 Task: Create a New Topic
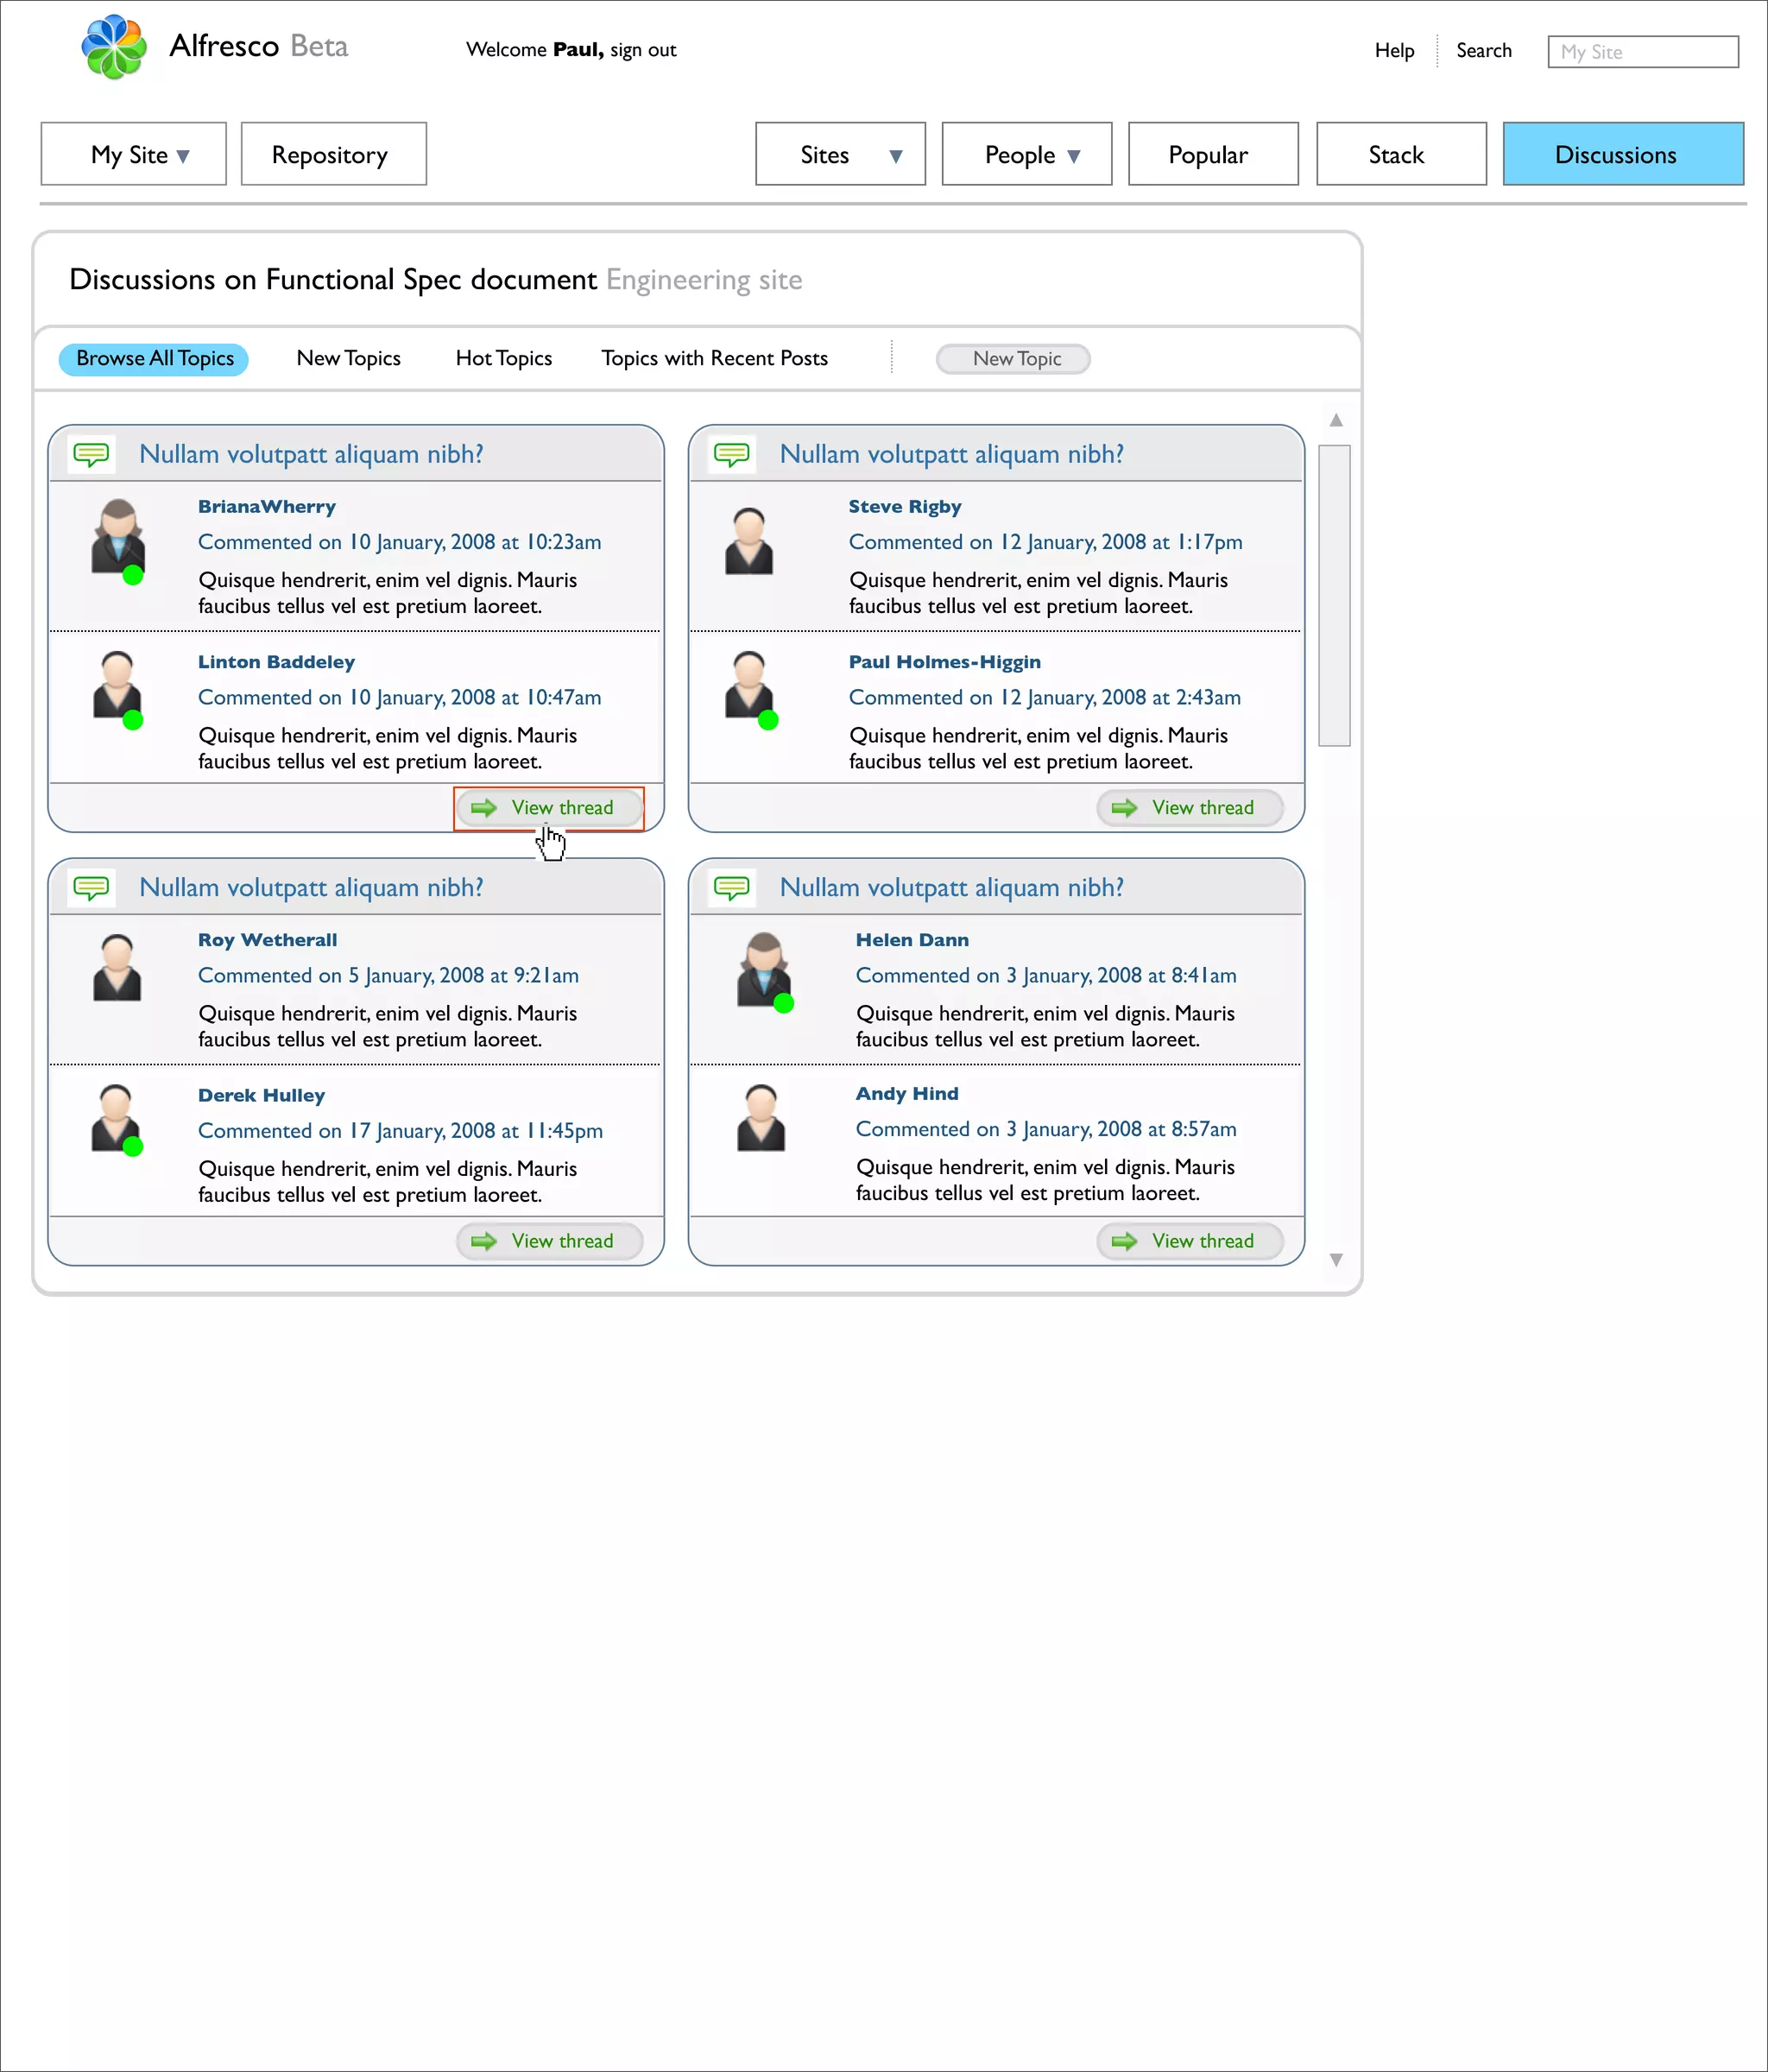tap(1013, 359)
